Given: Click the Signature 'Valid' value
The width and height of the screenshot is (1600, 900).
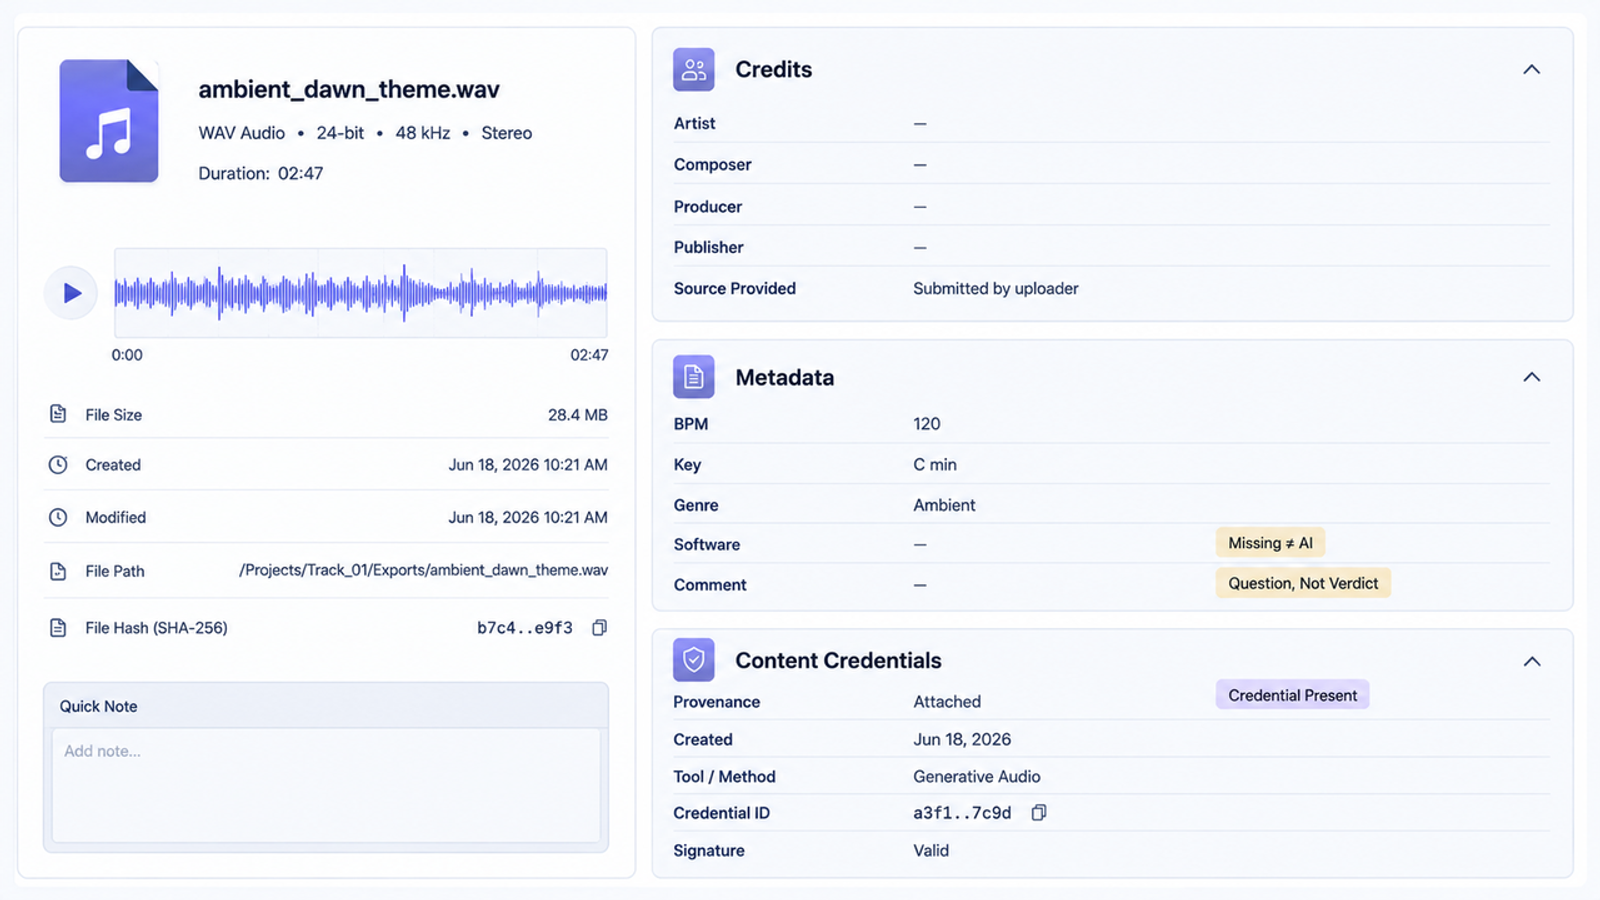Looking at the screenshot, I should [x=931, y=850].
